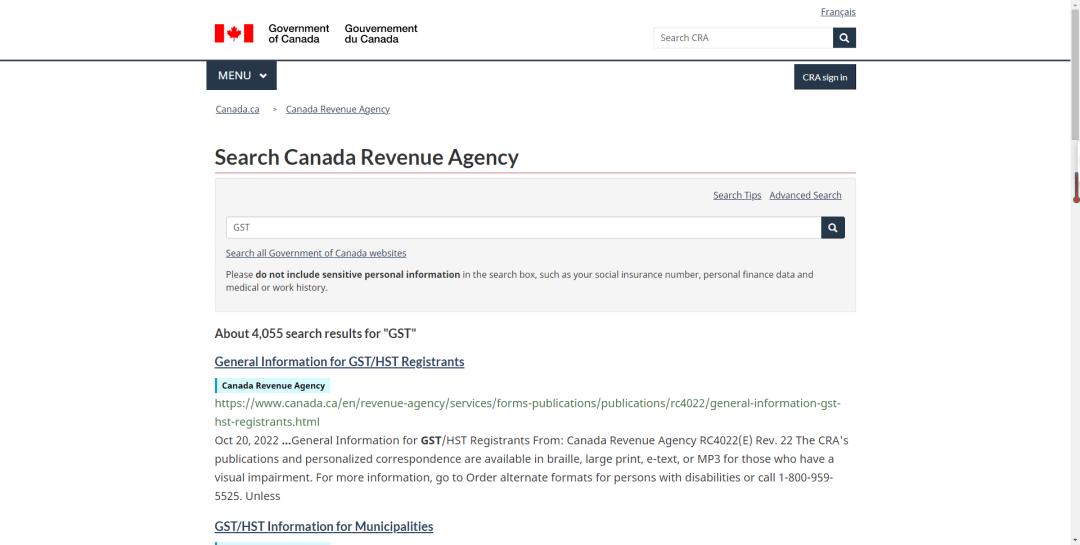
Task: Submit the GST search with the magnifier button
Action: [832, 228]
